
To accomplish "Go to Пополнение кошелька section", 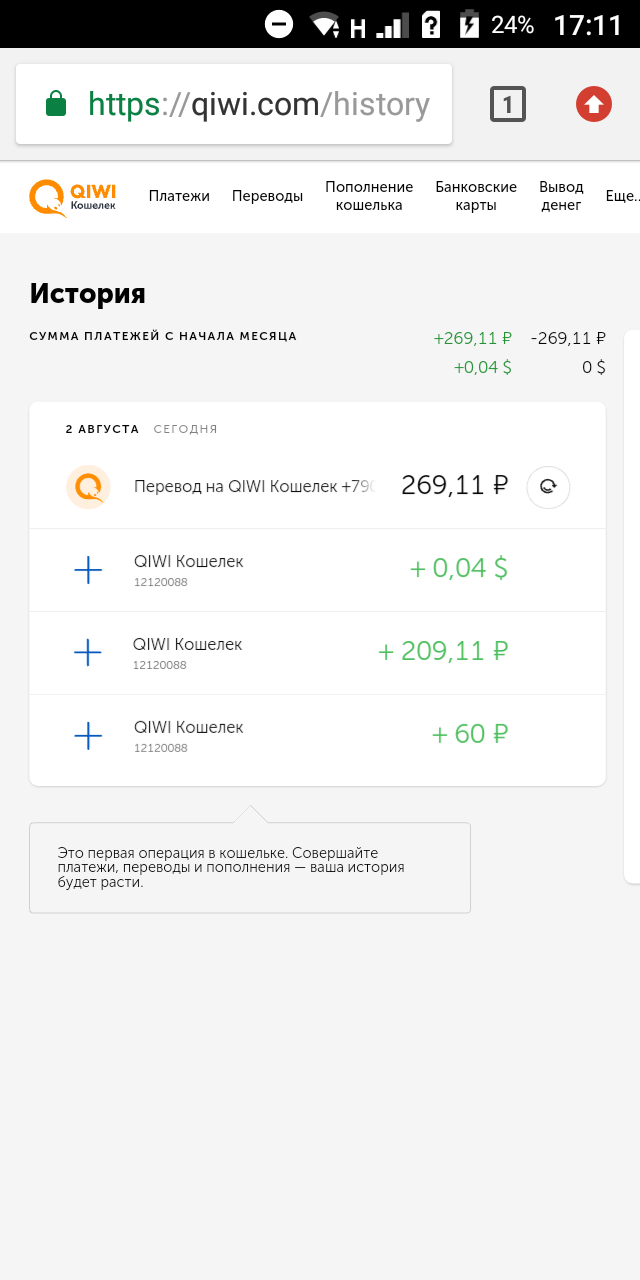I will (369, 196).
